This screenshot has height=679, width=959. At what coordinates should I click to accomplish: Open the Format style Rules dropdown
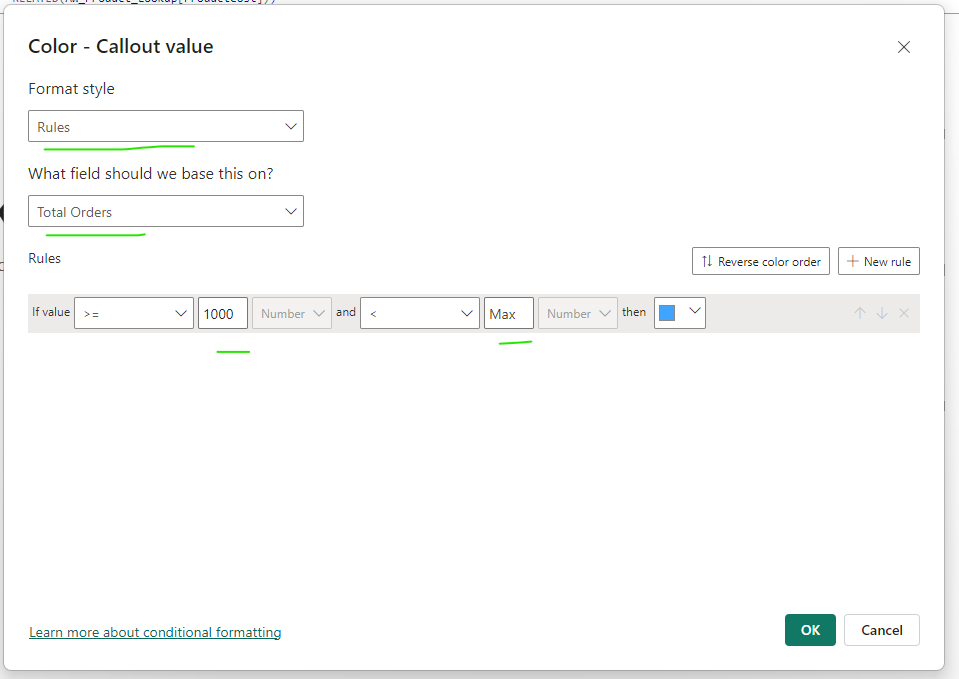[x=166, y=126]
